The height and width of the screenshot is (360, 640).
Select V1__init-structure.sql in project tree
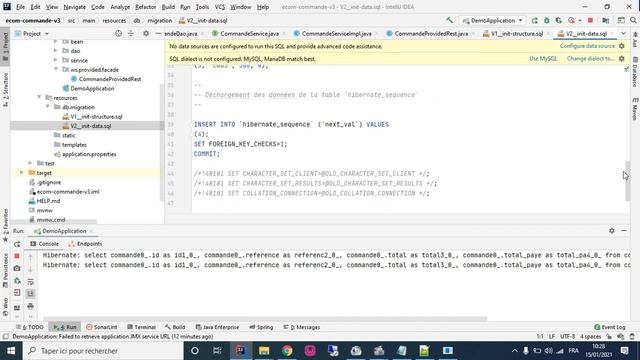click(92, 117)
